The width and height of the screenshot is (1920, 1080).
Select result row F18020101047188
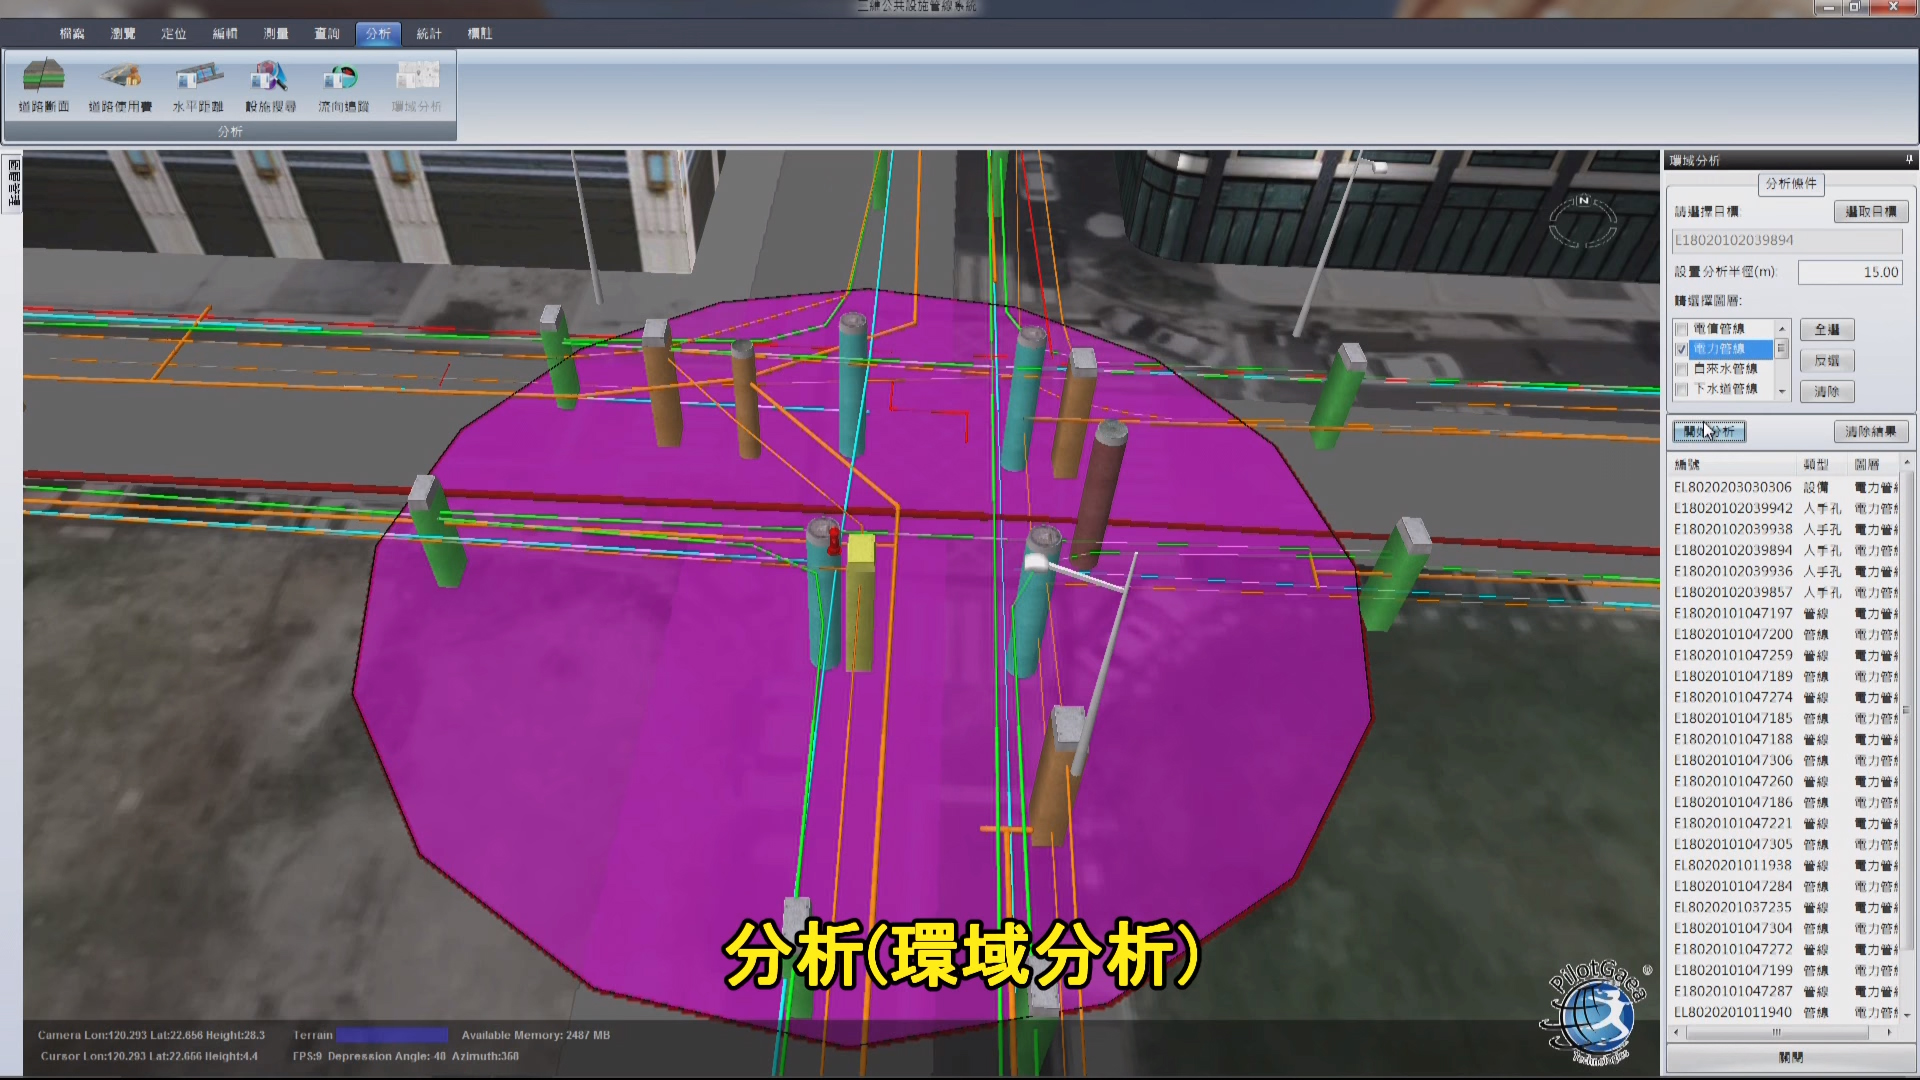(1785, 739)
